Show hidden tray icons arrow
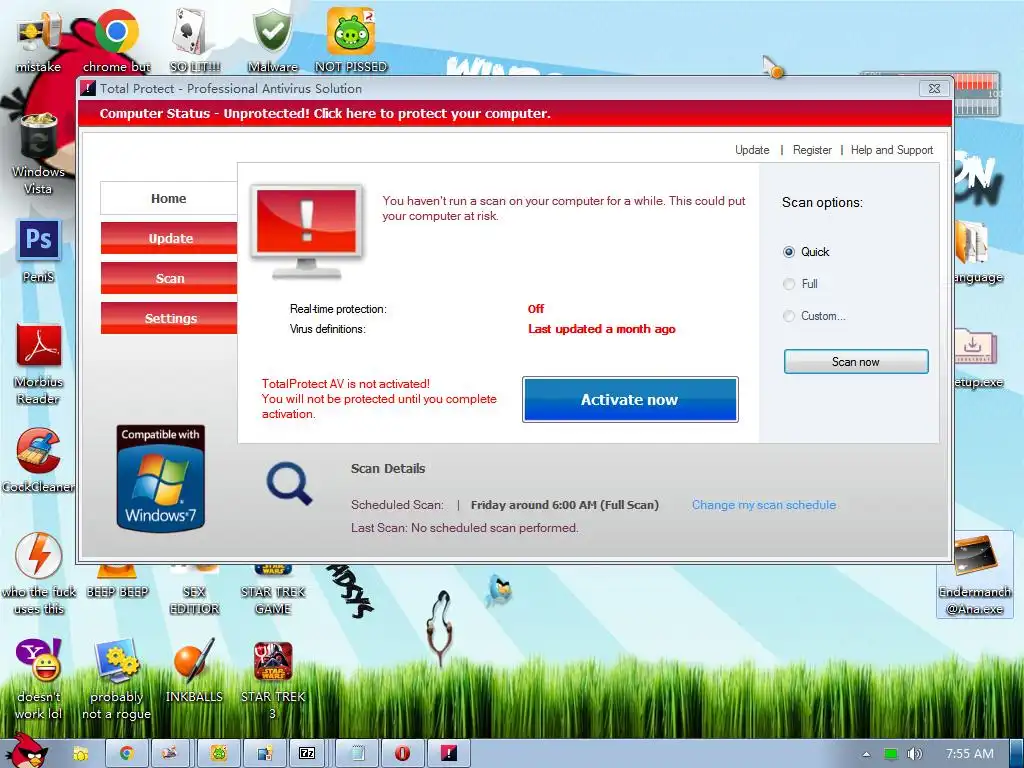The width and height of the screenshot is (1024, 768). pos(866,754)
